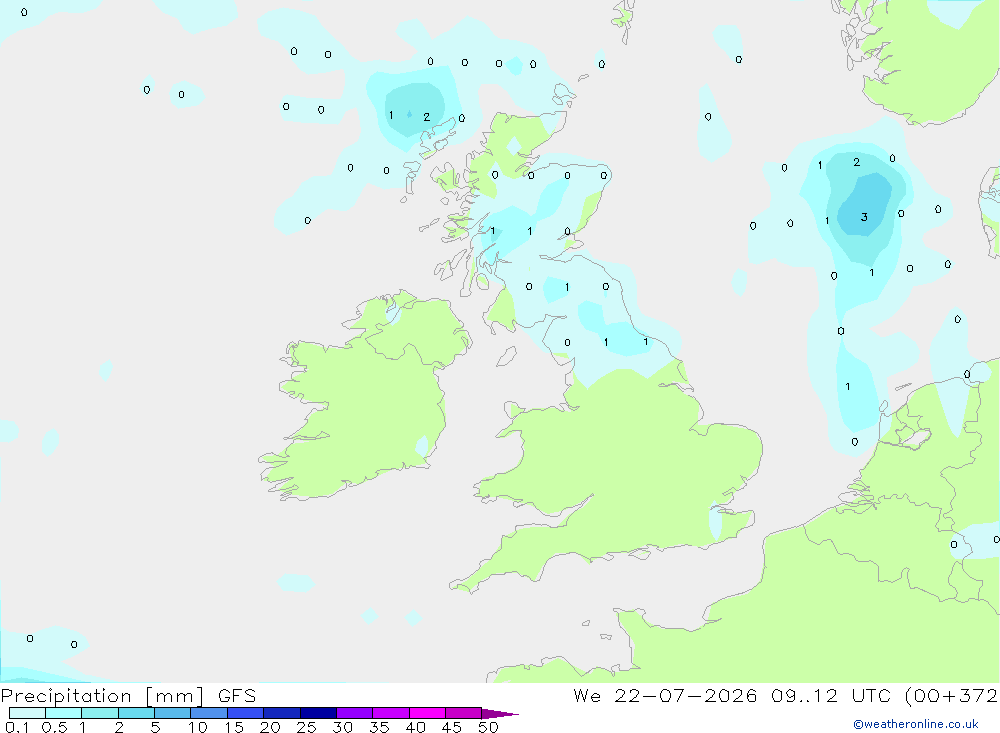Viewport: 1000px width, 733px height.
Task: Click the 'GFS' model label
Action: click(x=237, y=696)
